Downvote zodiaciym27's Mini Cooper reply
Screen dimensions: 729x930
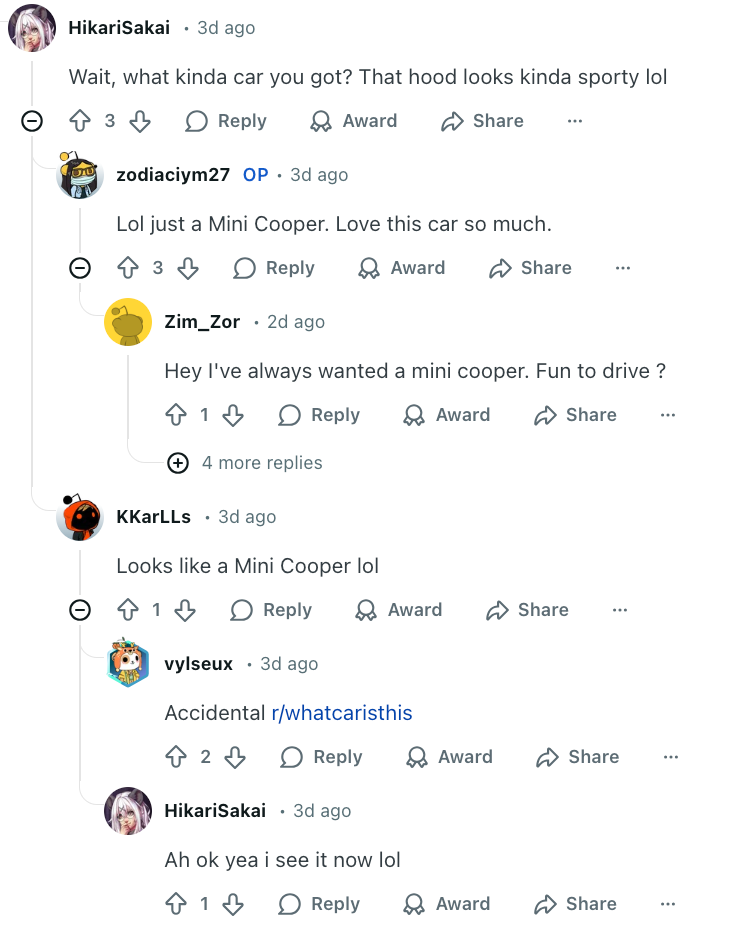point(187,268)
